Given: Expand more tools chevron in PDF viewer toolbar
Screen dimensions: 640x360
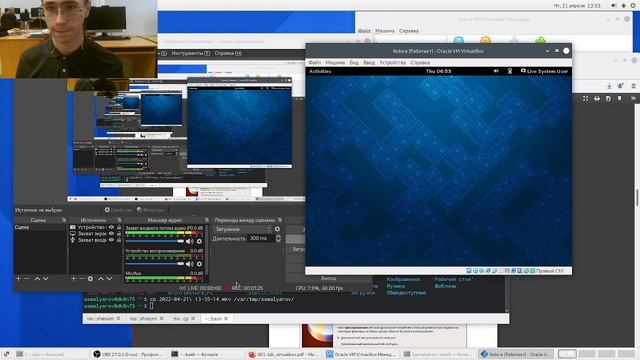Looking at the screenshot, I should tap(633, 98).
